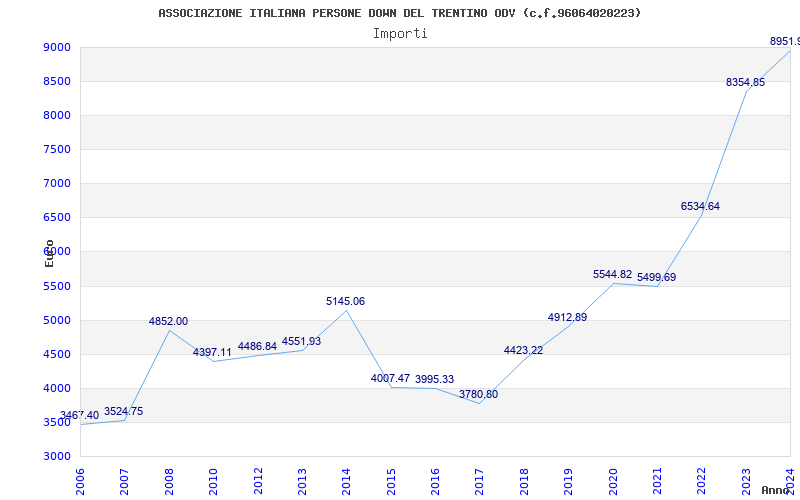Click the y-axis tick 6500

tap(57, 217)
